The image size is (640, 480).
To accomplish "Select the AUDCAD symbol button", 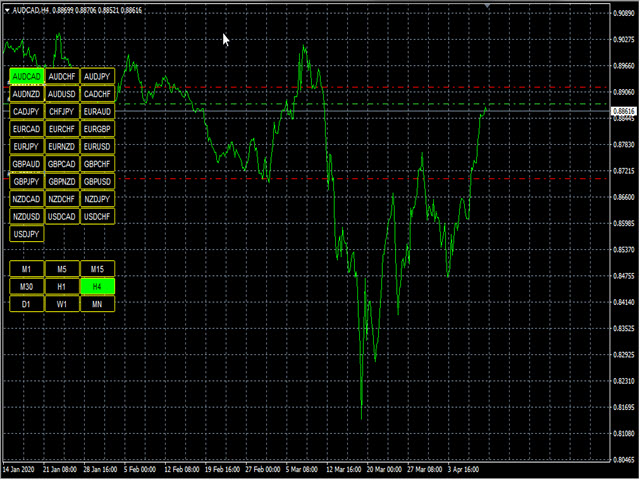I will tap(27, 76).
